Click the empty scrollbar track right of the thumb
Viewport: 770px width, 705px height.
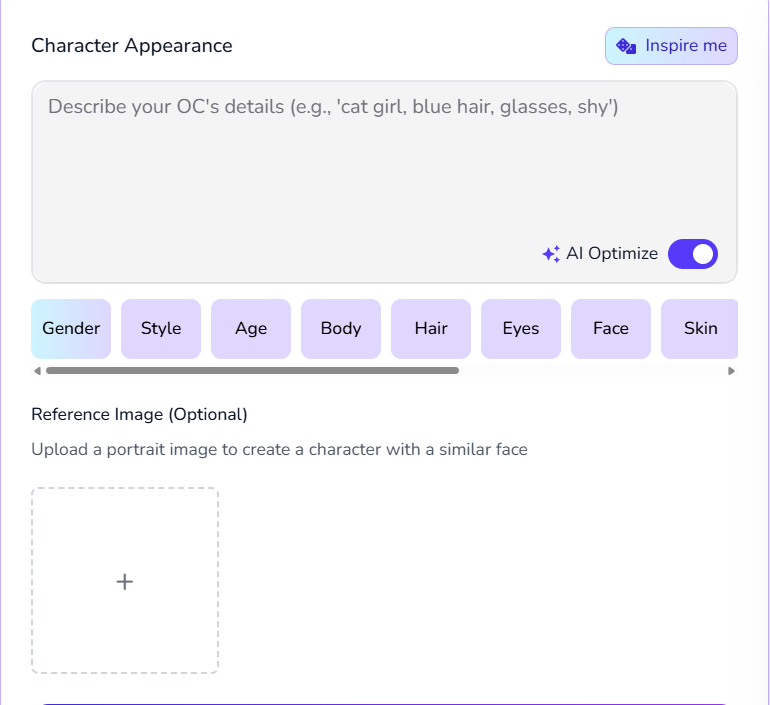tap(592, 371)
